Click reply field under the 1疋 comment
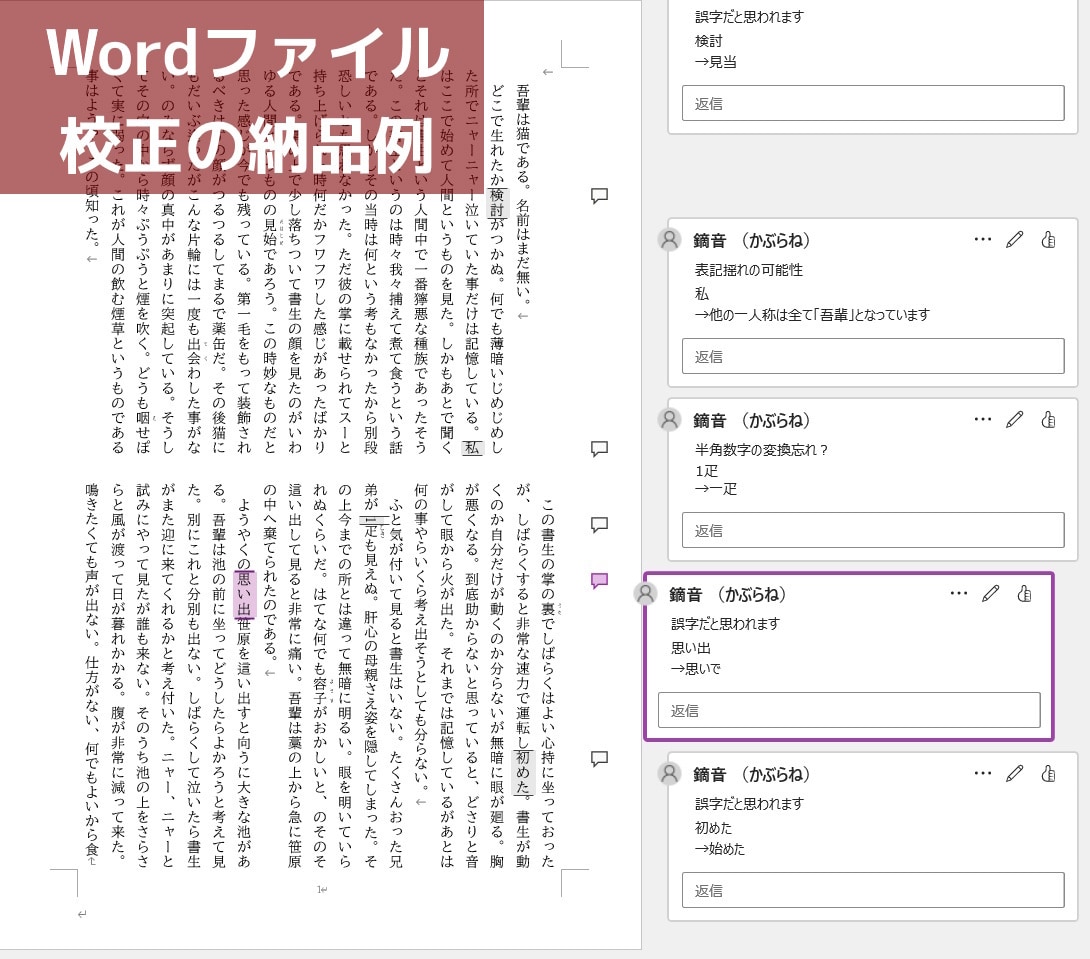The height and width of the screenshot is (959, 1090). click(x=873, y=530)
